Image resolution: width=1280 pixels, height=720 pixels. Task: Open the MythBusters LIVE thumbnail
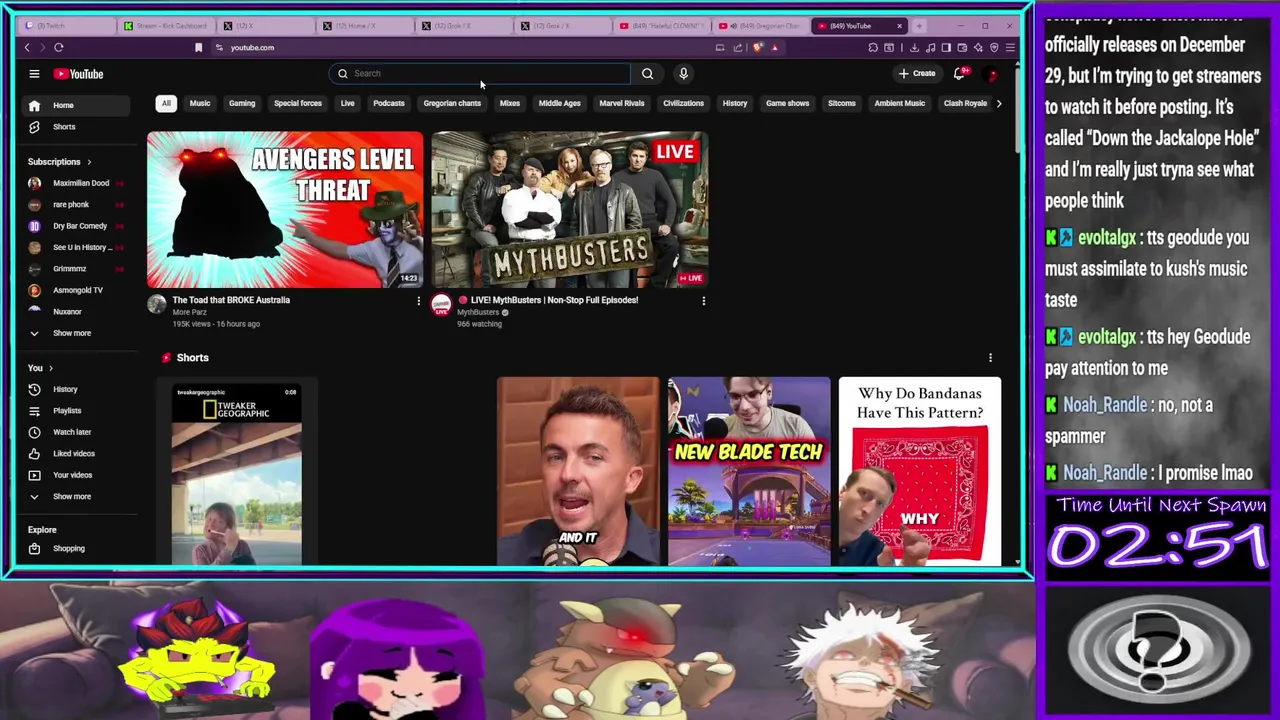point(570,210)
